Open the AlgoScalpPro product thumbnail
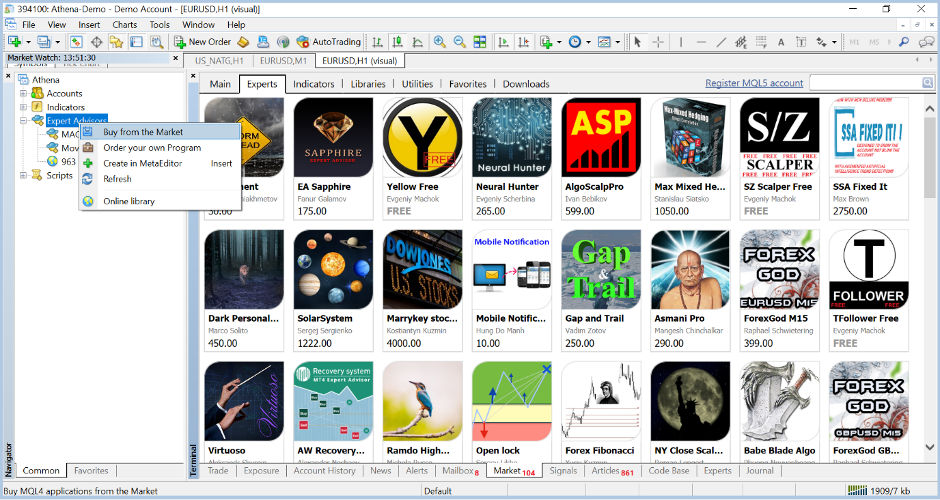Image resolution: width=940 pixels, height=500 pixels. (601, 137)
